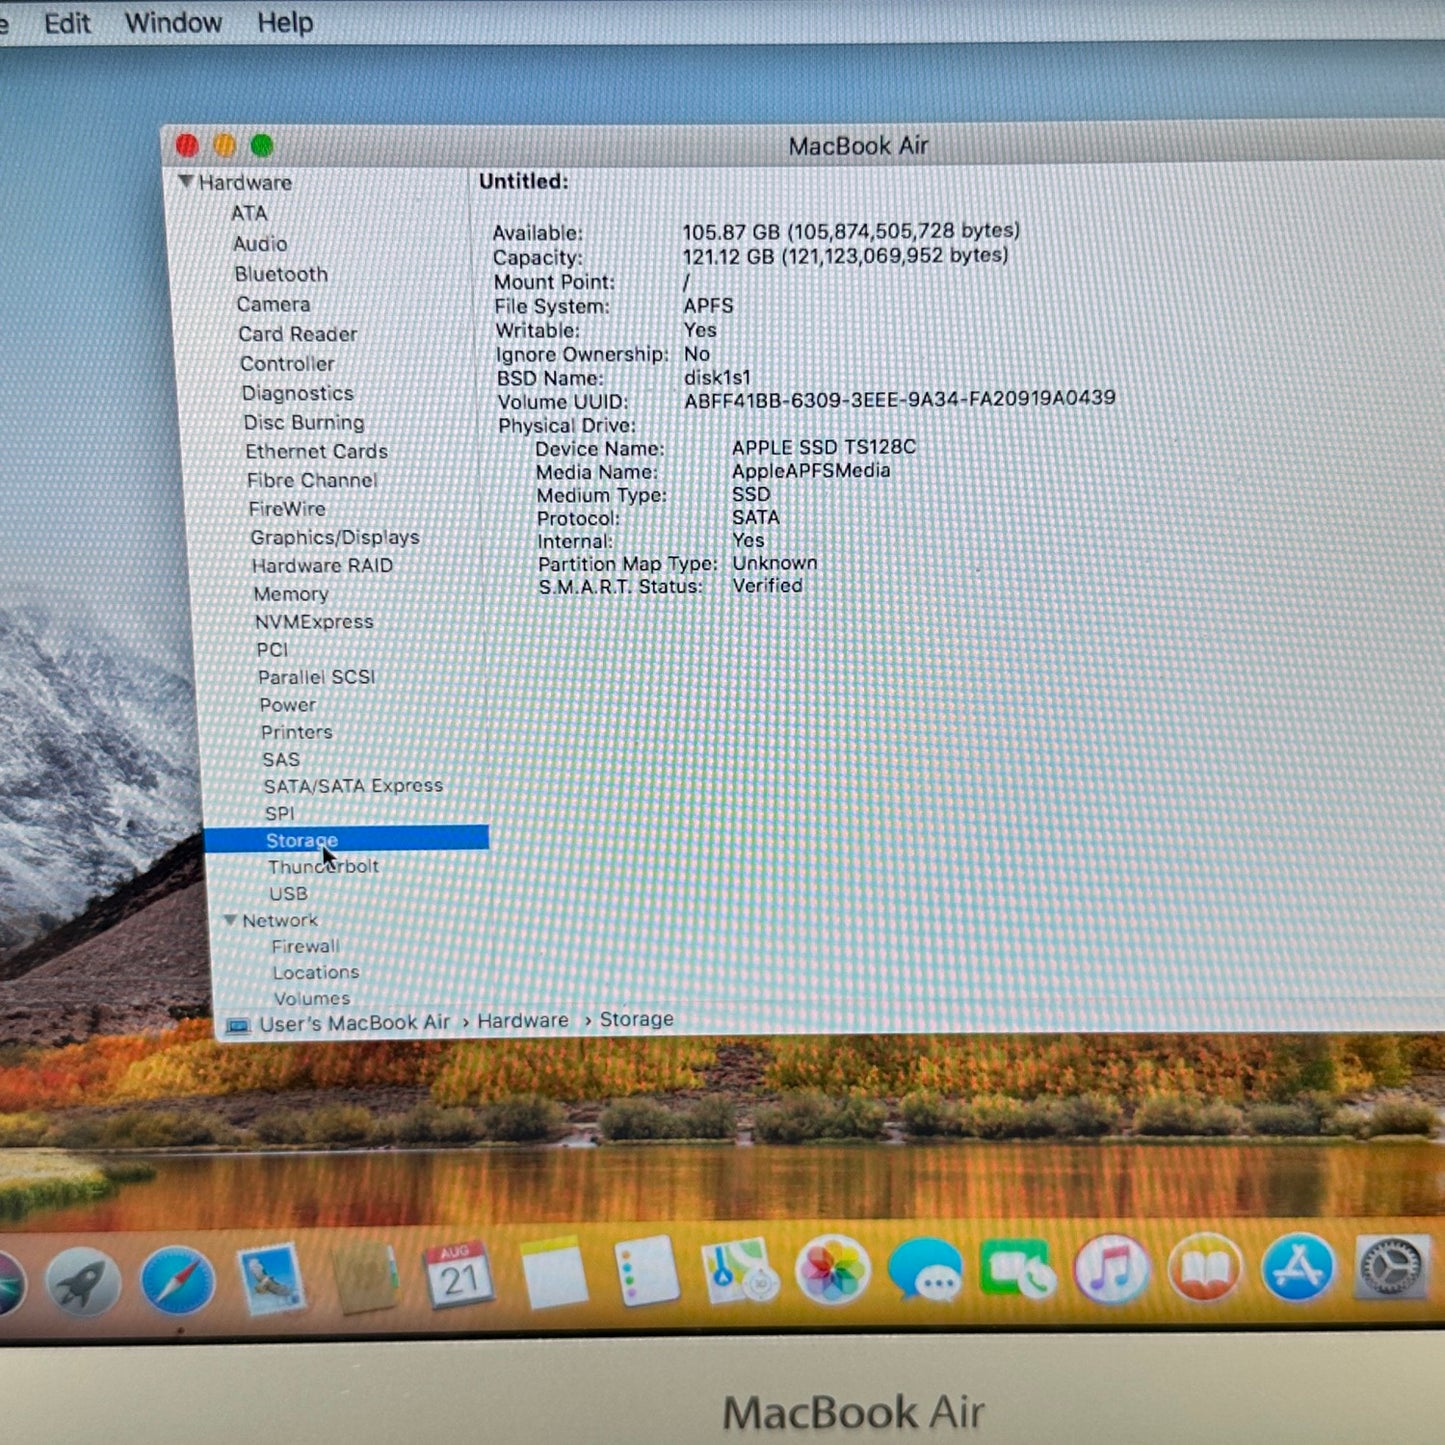
Task: Open iTunes music icon in dock
Action: pyautogui.click(x=1111, y=1269)
